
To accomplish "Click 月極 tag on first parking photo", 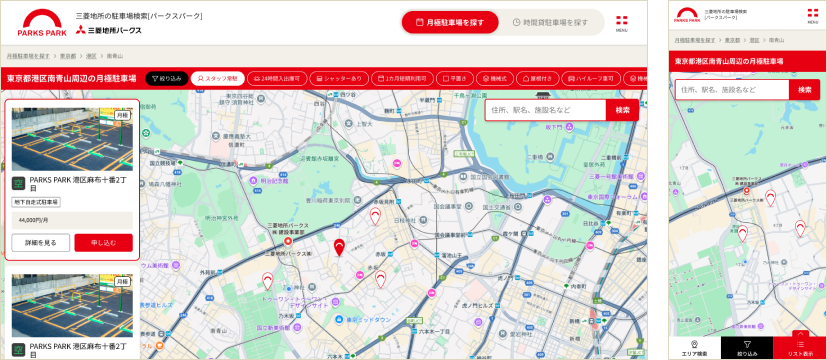I will (x=122, y=115).
